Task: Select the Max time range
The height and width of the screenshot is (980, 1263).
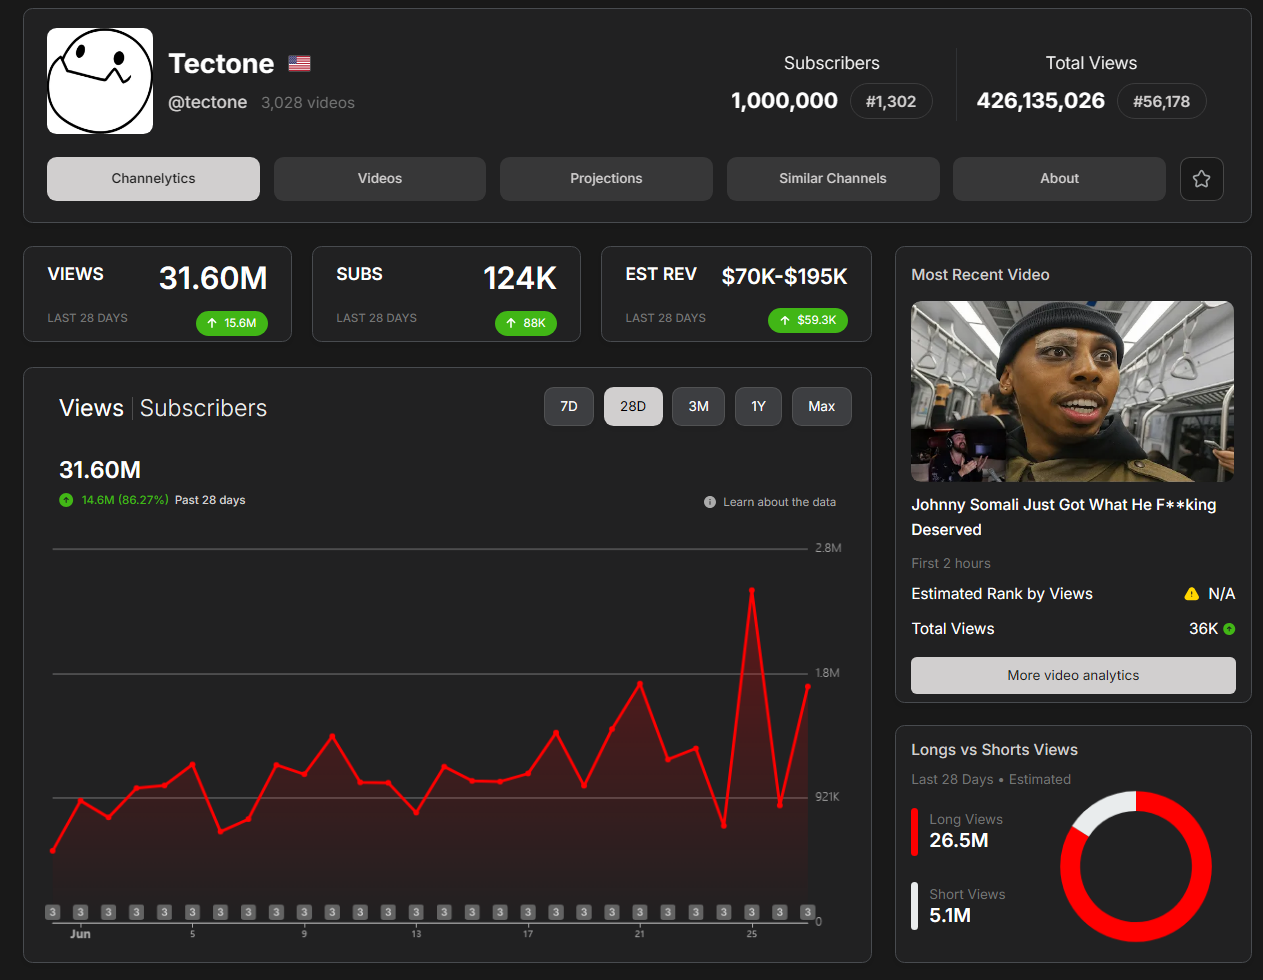Action: click(822, 406)
